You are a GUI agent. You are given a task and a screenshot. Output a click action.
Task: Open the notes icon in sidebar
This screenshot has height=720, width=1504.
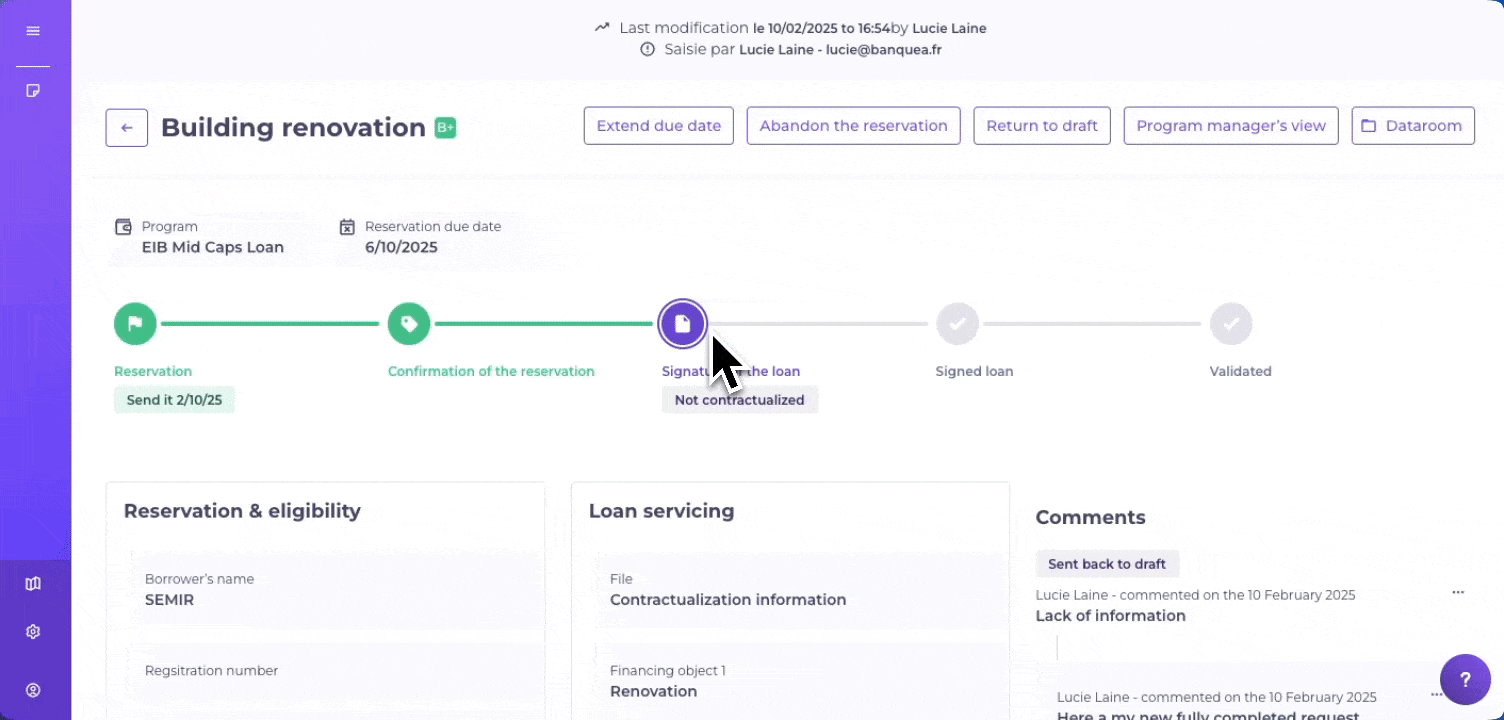click(x=33, y=91)
